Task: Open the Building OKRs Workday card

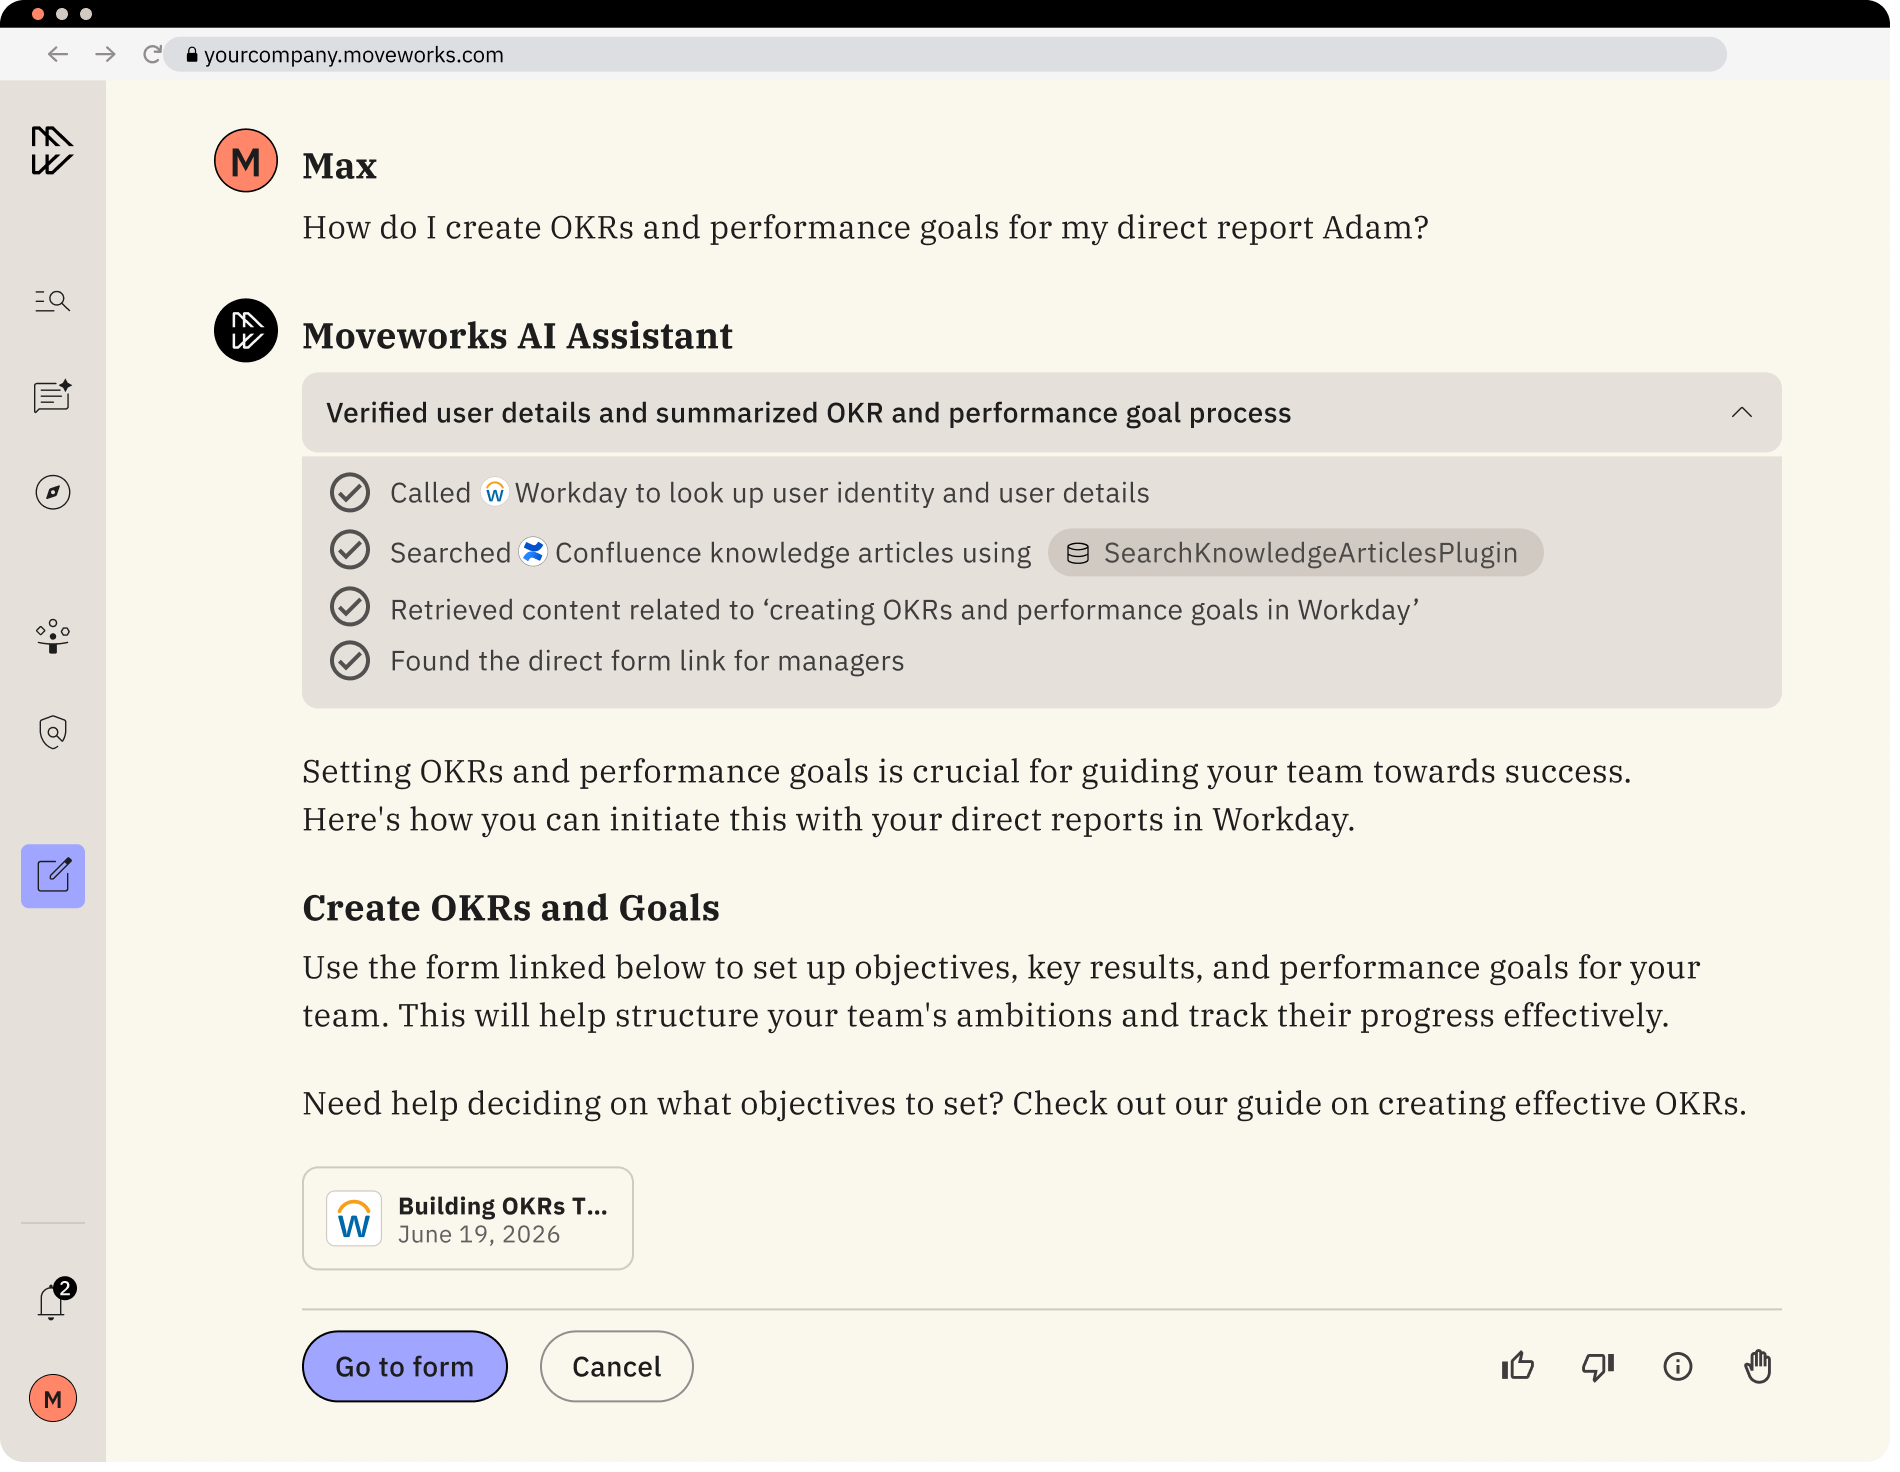Action: 468,1219
